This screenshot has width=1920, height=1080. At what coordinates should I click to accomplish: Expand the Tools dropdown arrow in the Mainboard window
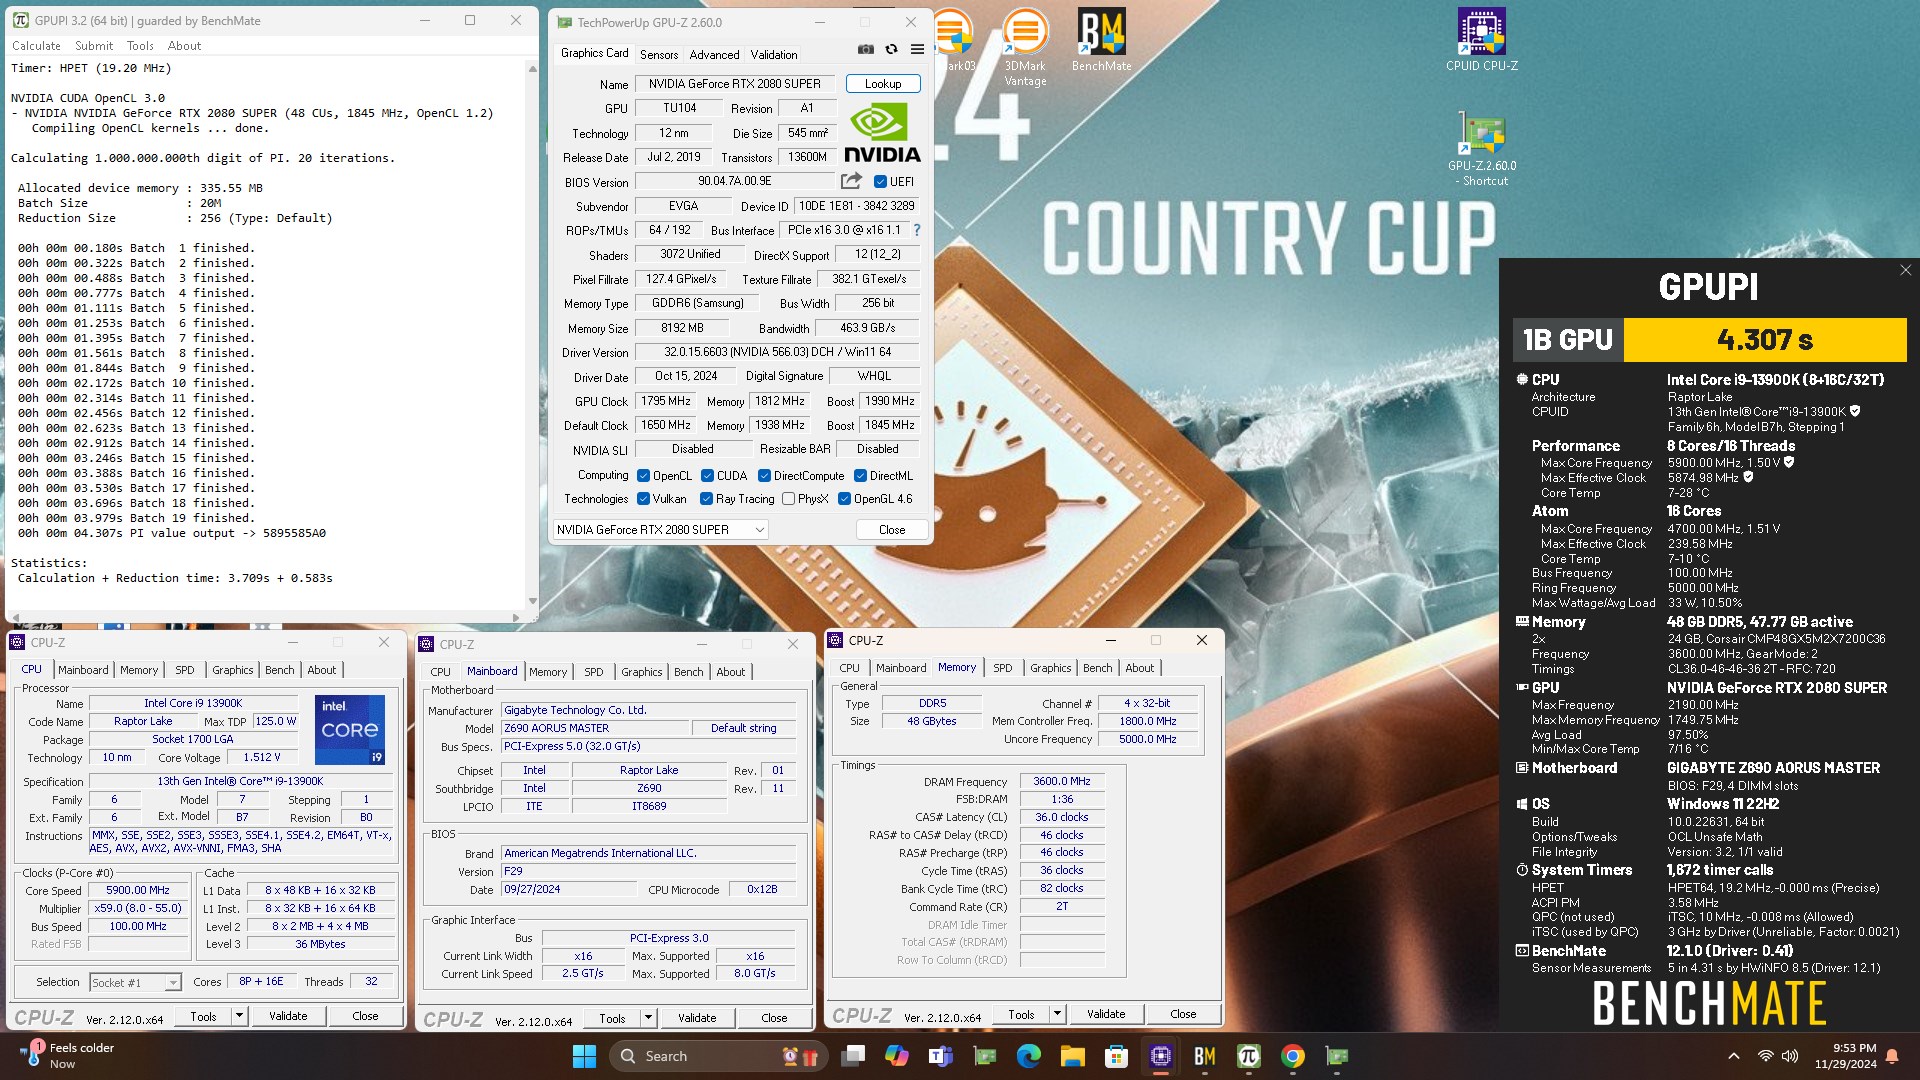[x=648, y=1018]
